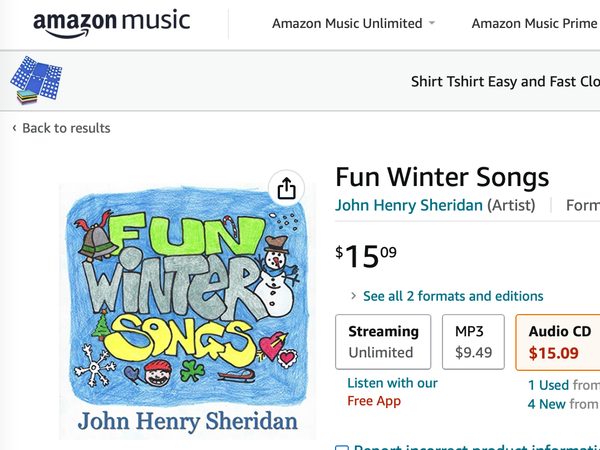Click the Shirt Tshirt Easy and Fast ad text
The height and width of the screenshot is (450, 600).
click(505, 82)
